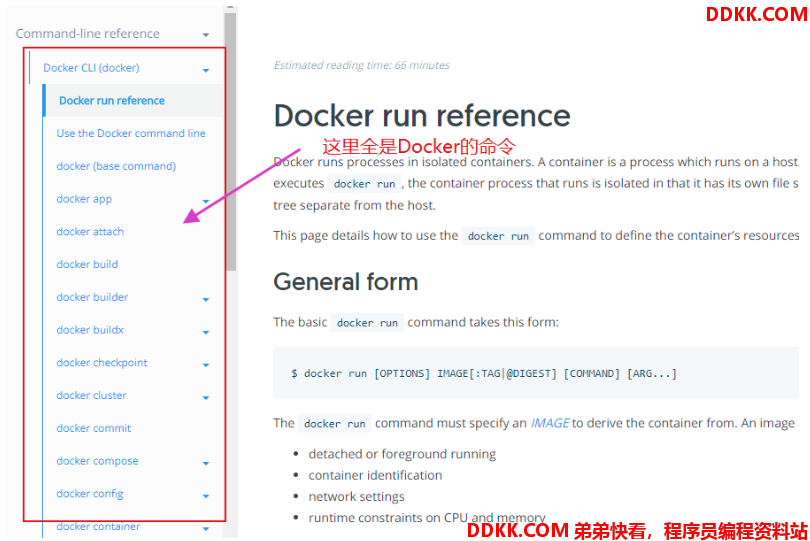Open docker (base command) page
The width and height of the screenshot is (810, 541).
tap(116, 166)
